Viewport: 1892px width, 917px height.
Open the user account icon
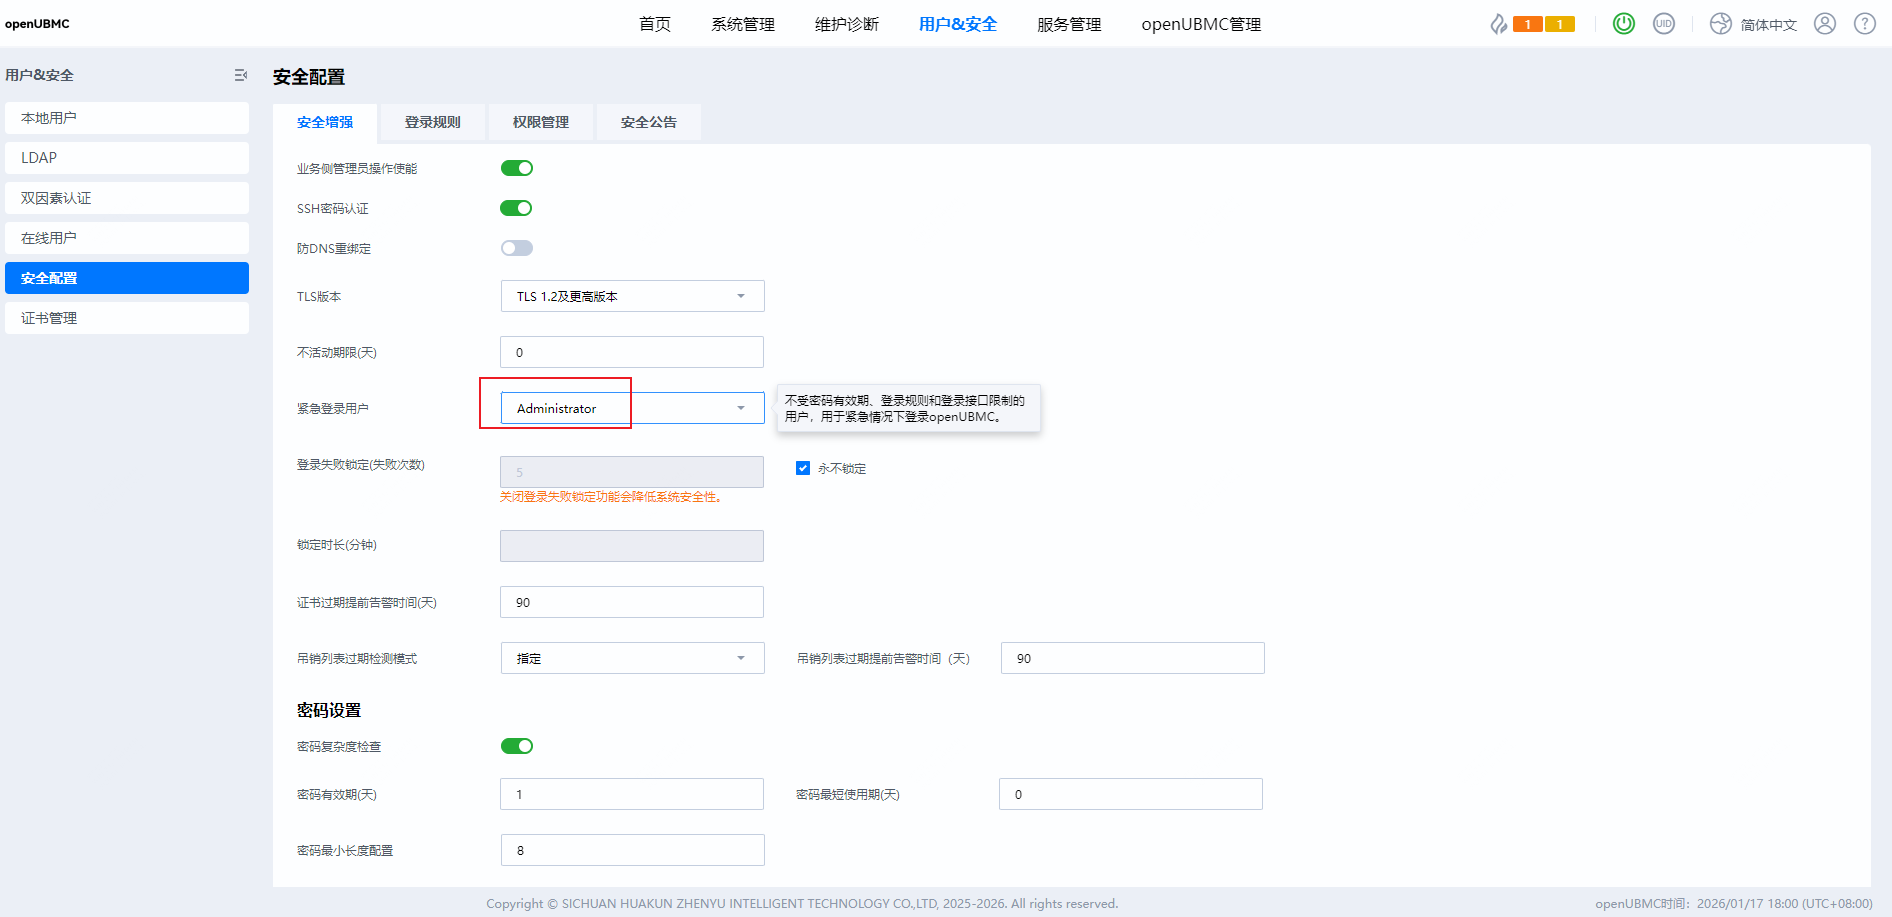tap(1824, 24)
